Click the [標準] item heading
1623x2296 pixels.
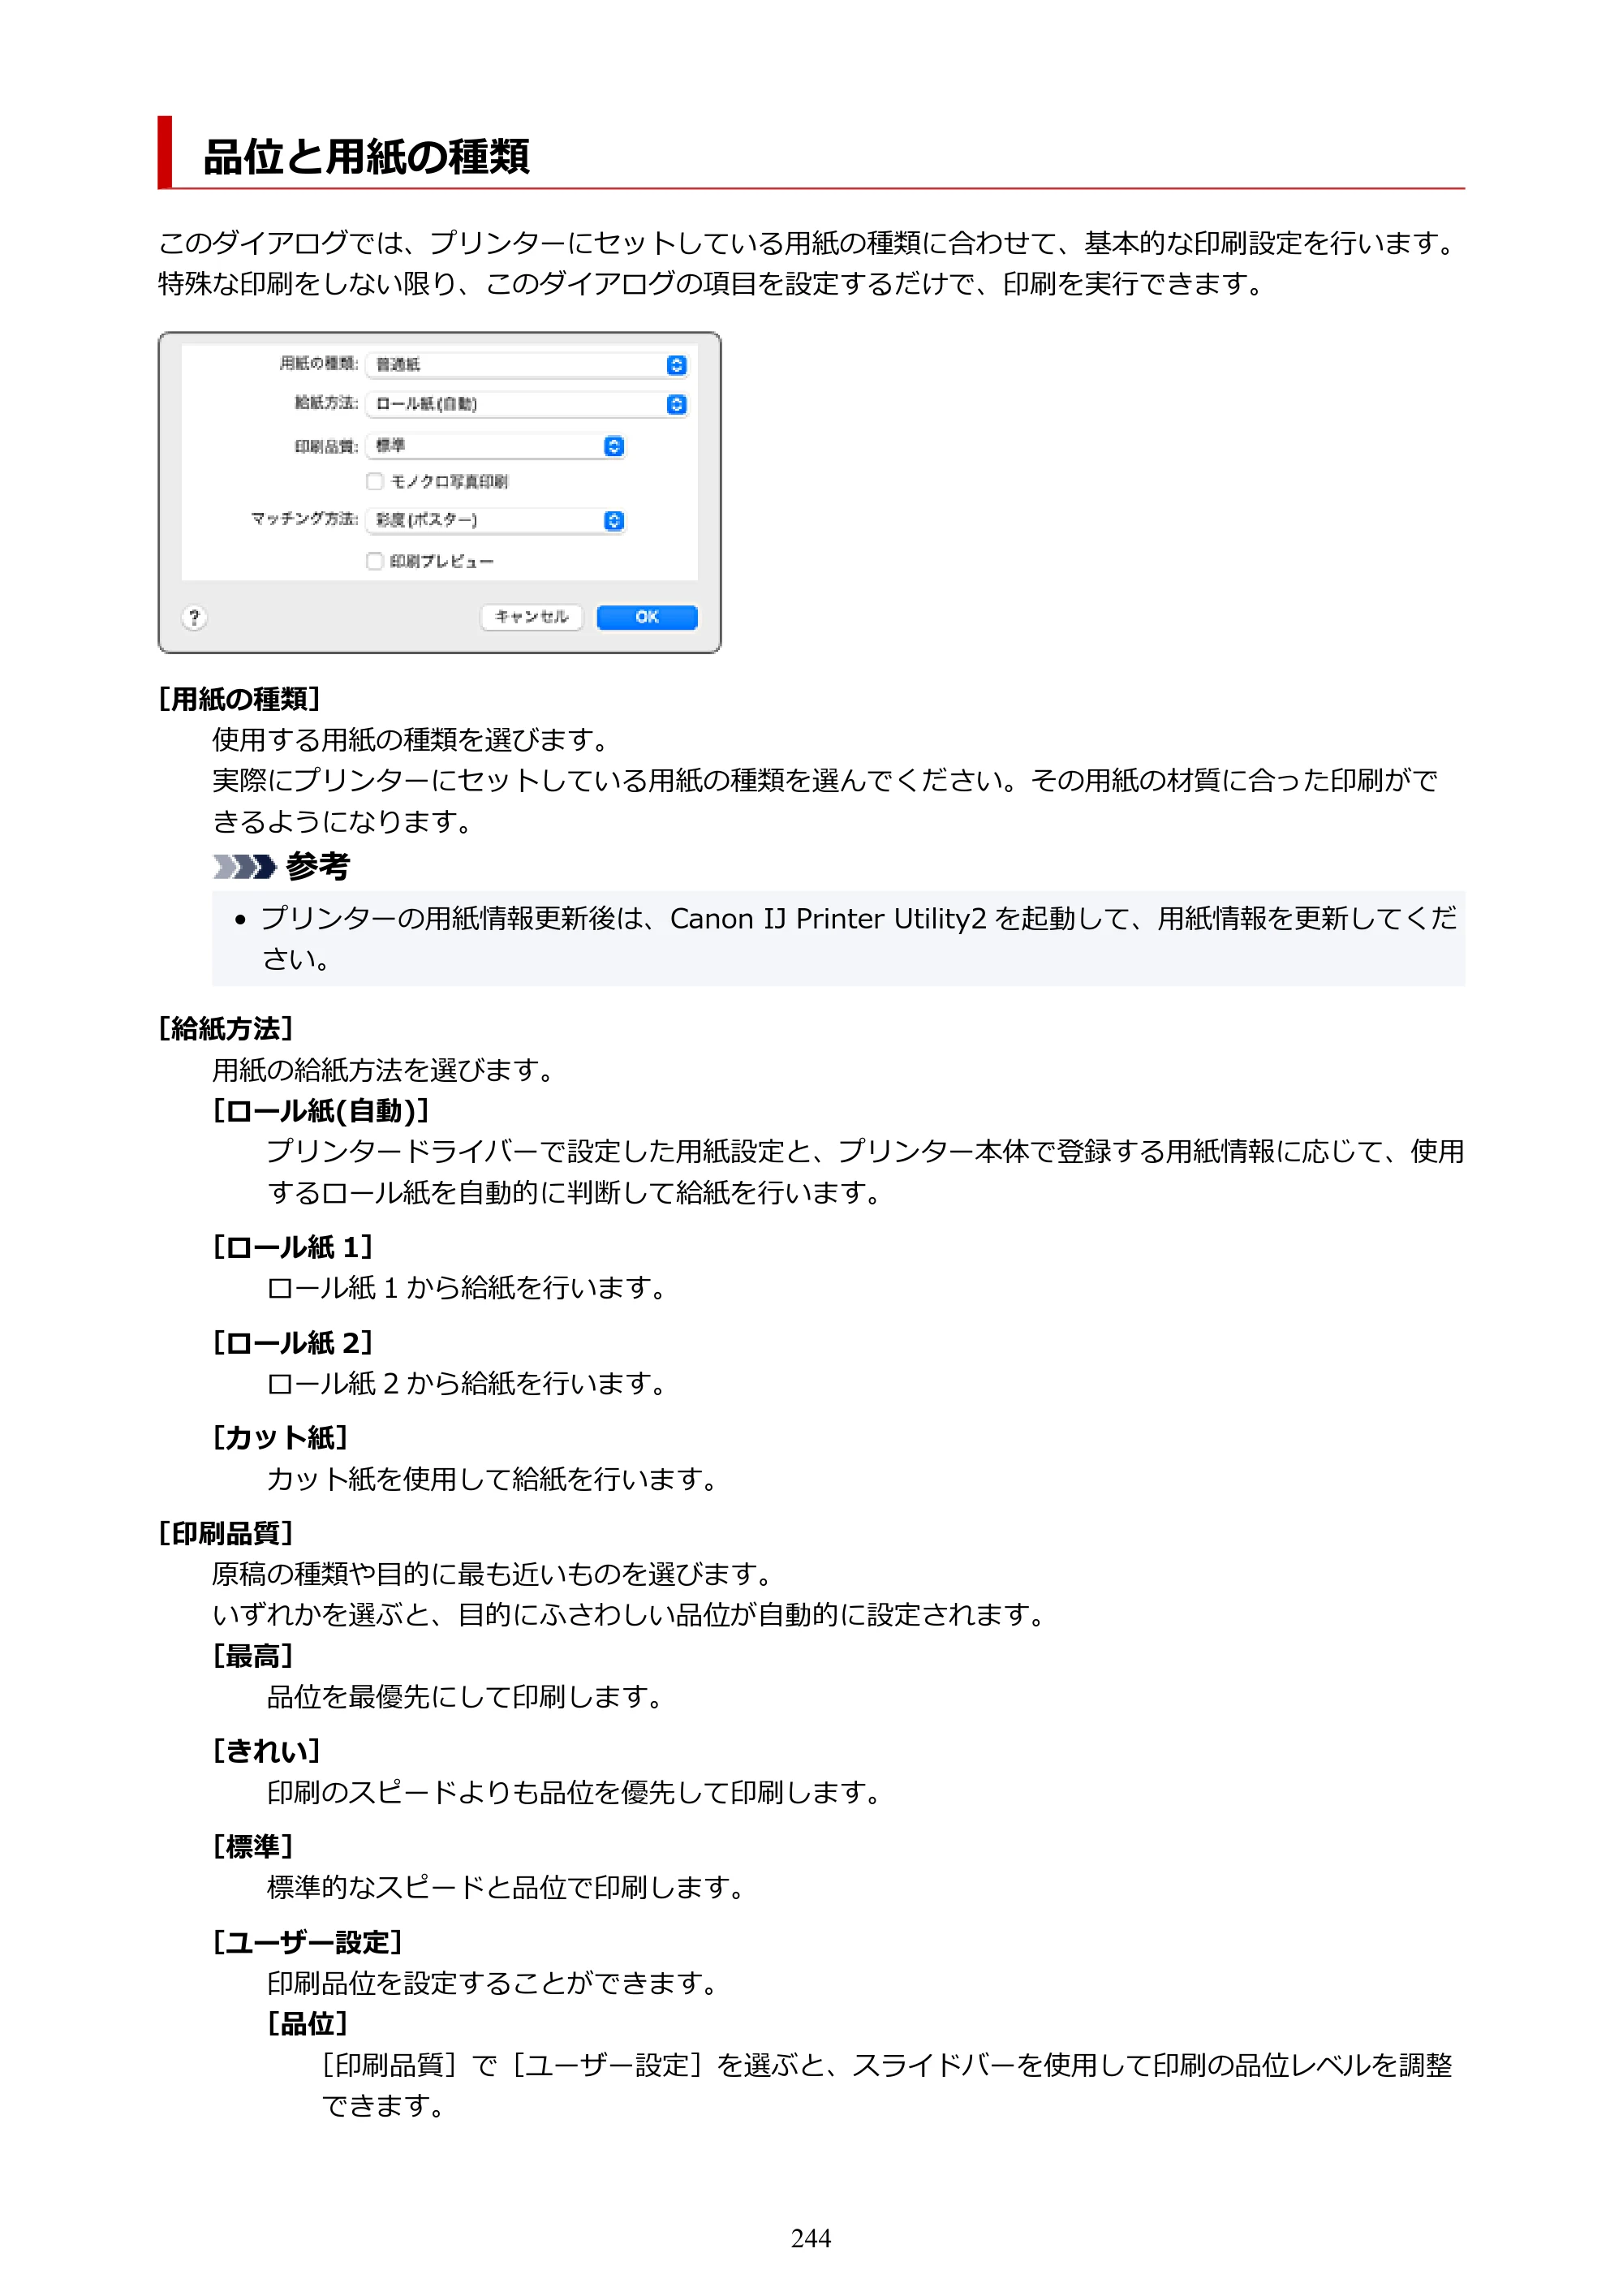coord(253,1847)
